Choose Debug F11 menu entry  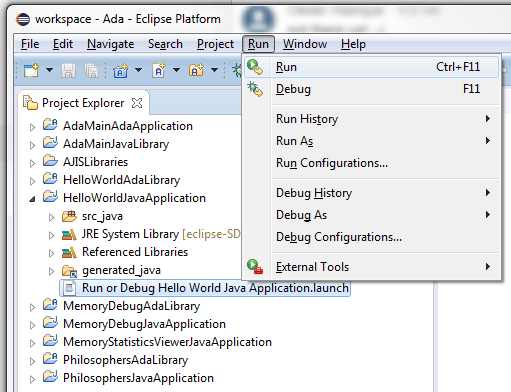point(371,89)
